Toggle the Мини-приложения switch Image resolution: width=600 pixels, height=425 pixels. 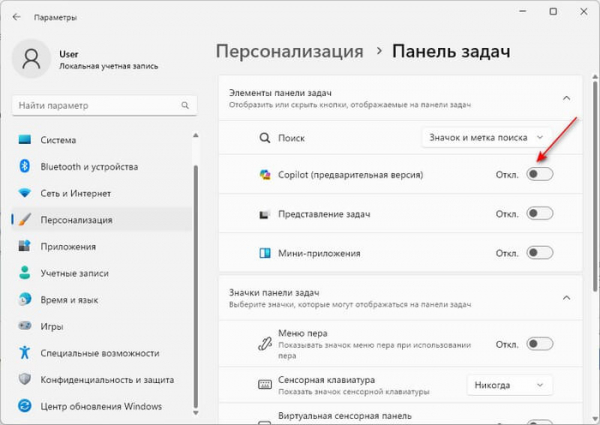coord(540,253)
